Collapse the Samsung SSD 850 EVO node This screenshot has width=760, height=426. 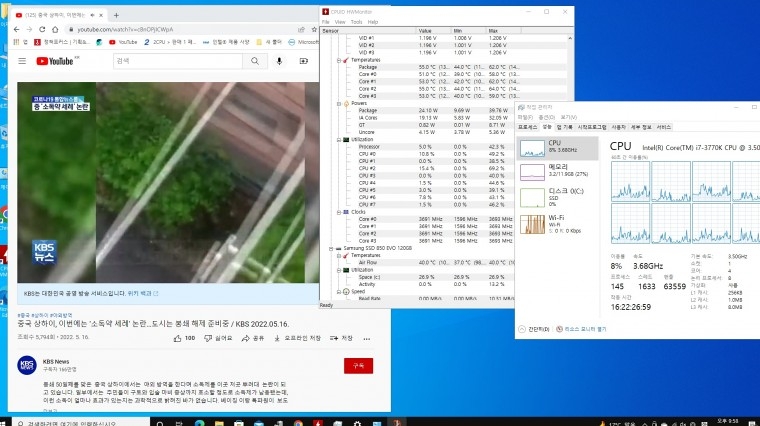[x=332, y=248]
